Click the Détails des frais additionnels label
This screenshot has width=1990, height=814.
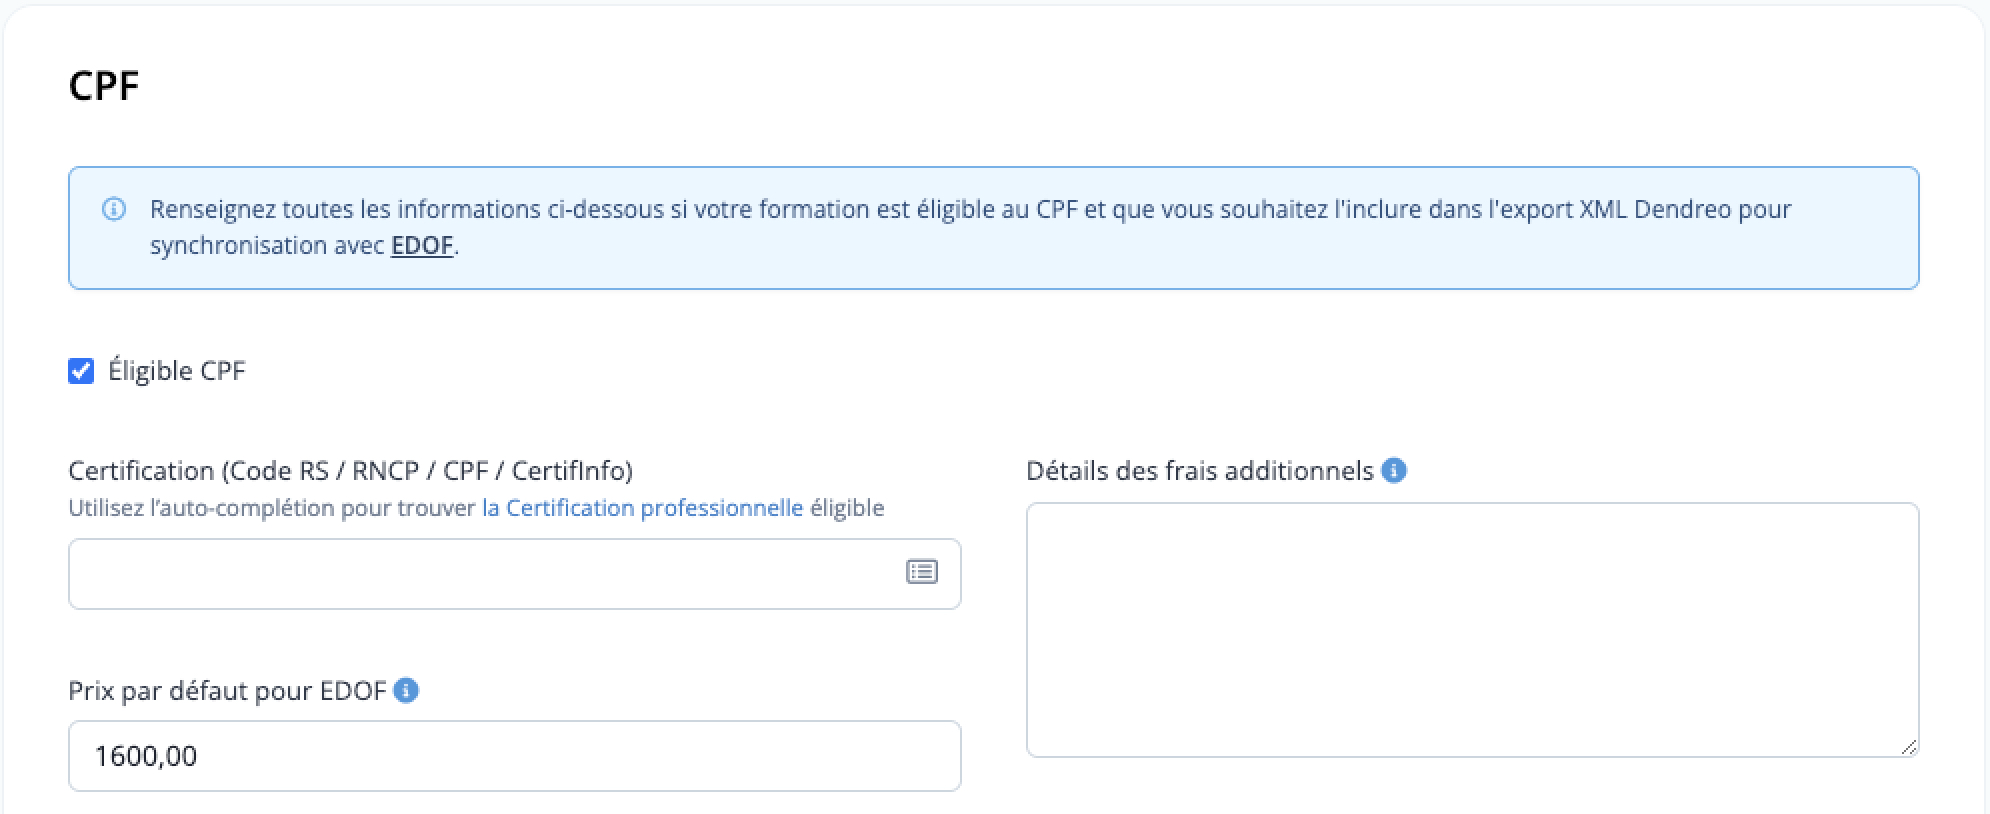[1200, 471]
